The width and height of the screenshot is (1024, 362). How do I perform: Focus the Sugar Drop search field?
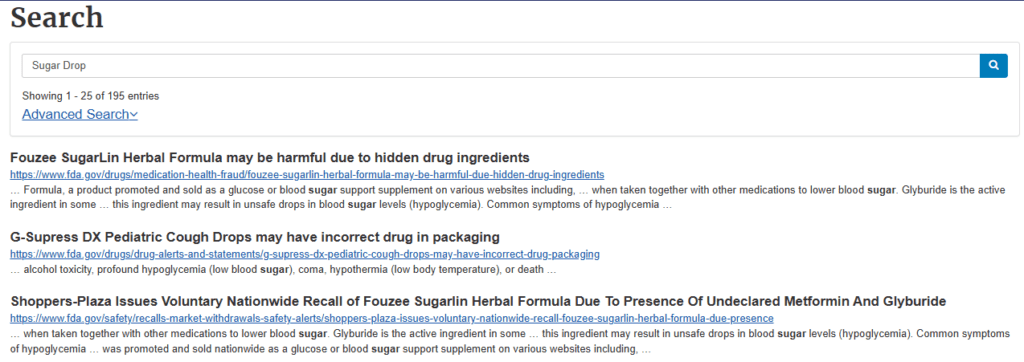(501, 65)
